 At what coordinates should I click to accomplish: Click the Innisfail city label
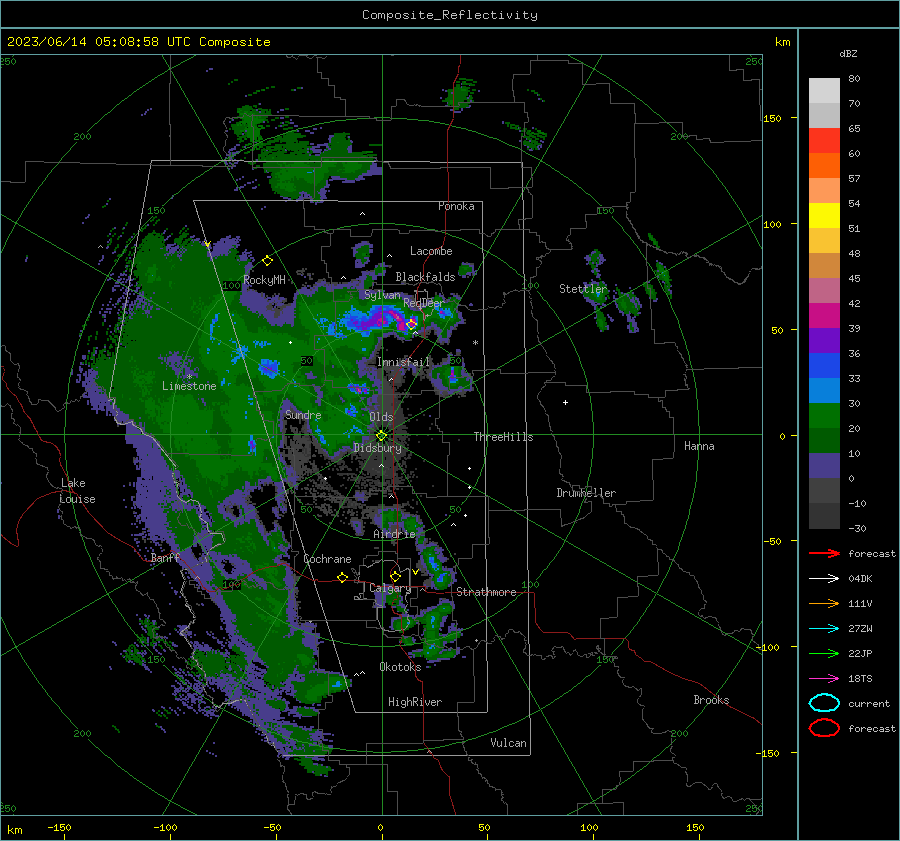(403, 362)
